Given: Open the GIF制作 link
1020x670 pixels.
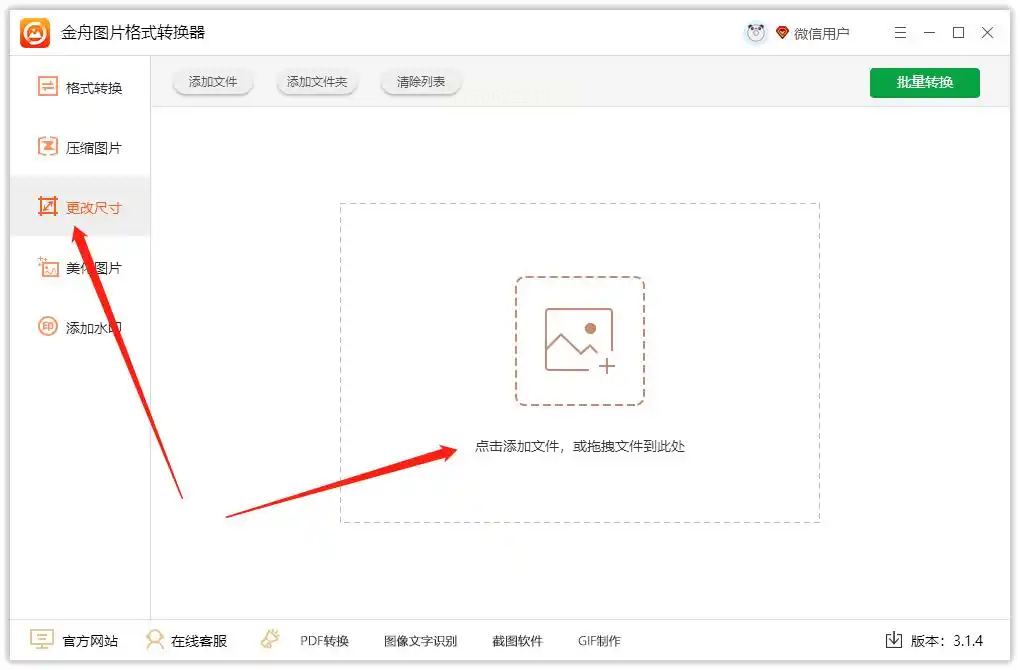Looking at the screenshot, I should pyautogui.click(x=599, y=641).
